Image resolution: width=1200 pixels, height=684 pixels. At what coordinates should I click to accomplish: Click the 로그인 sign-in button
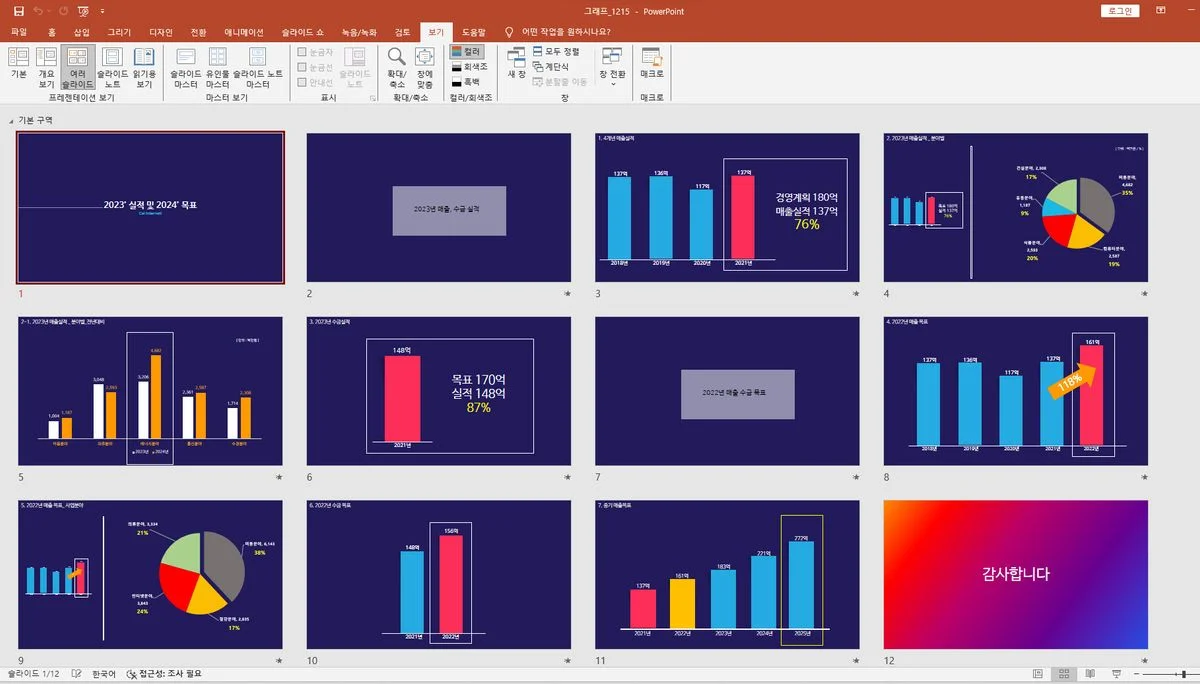pos(1119,11)
